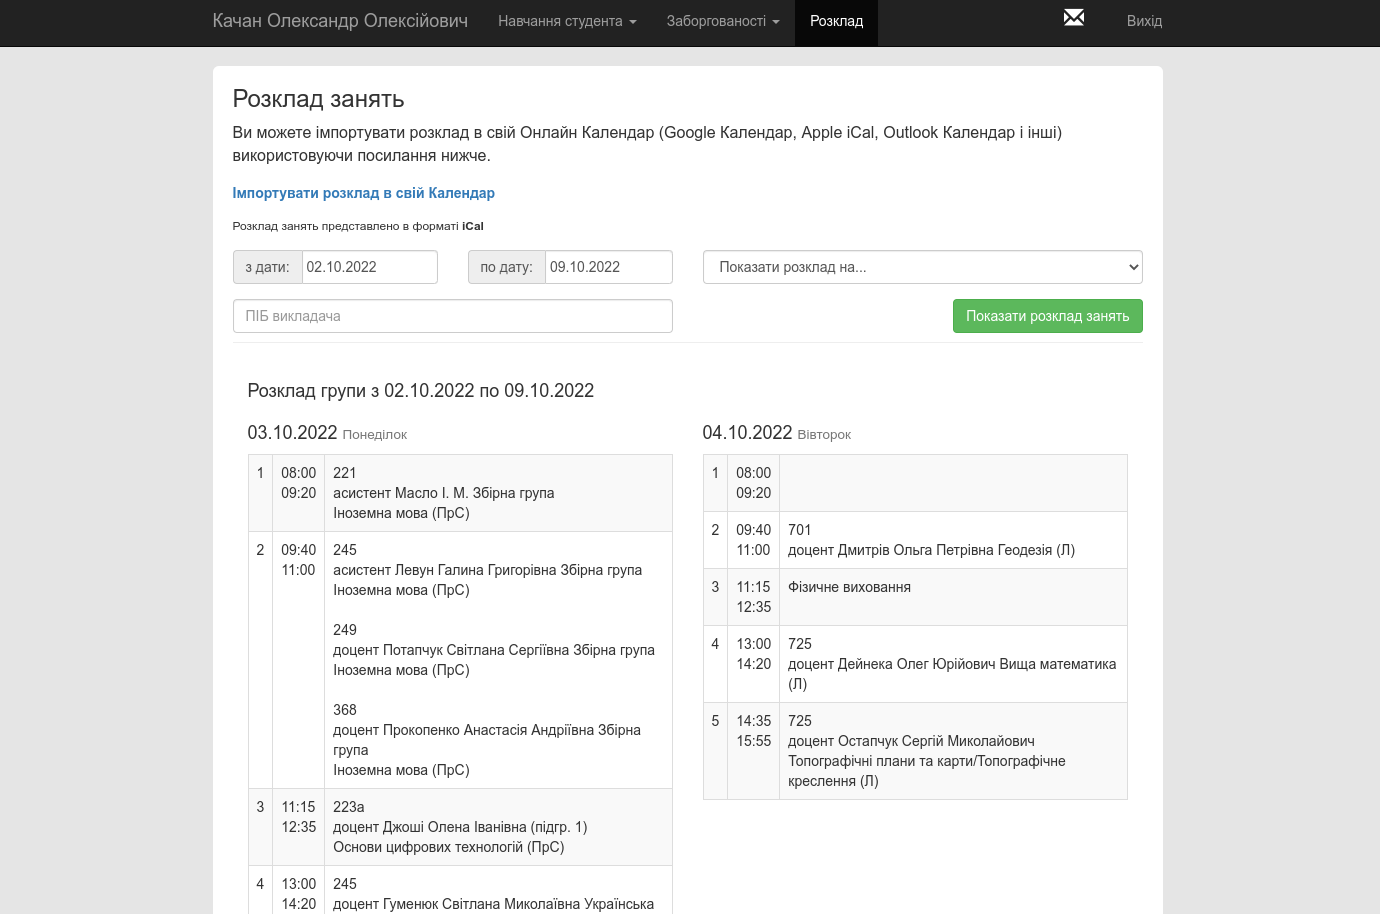This screenshot has width=1380, height=914.
Task: Click the student name Качан Олександр Олексійович
Action: pyautogui.click(x=340, y=21)
